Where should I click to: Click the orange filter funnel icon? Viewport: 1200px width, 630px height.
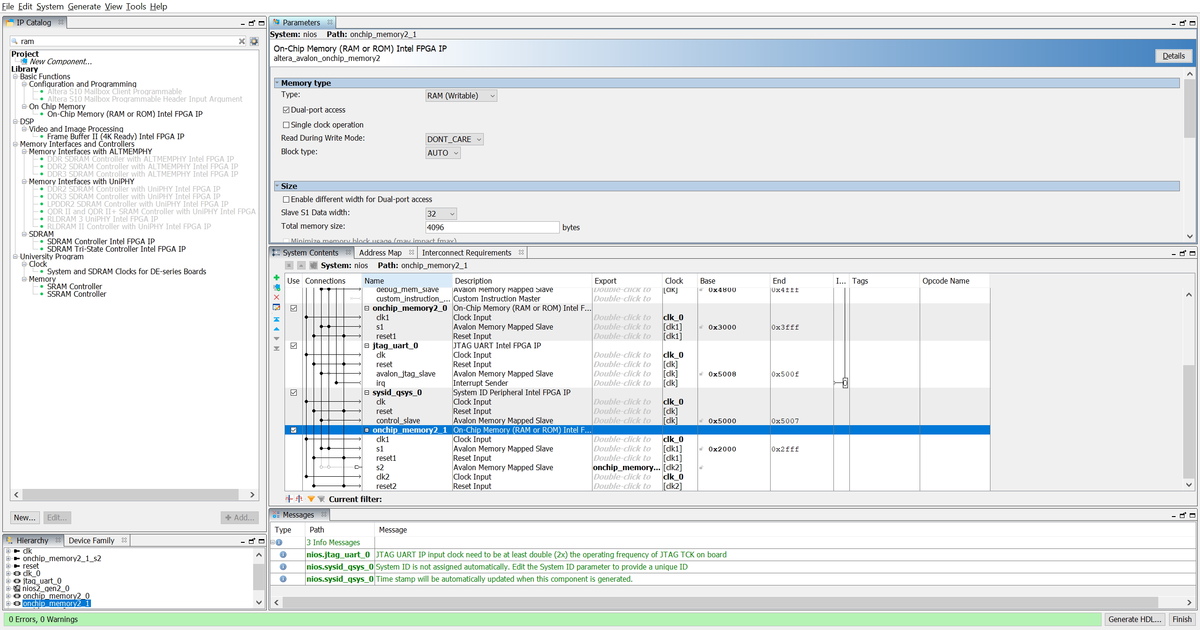coord(311,498)
